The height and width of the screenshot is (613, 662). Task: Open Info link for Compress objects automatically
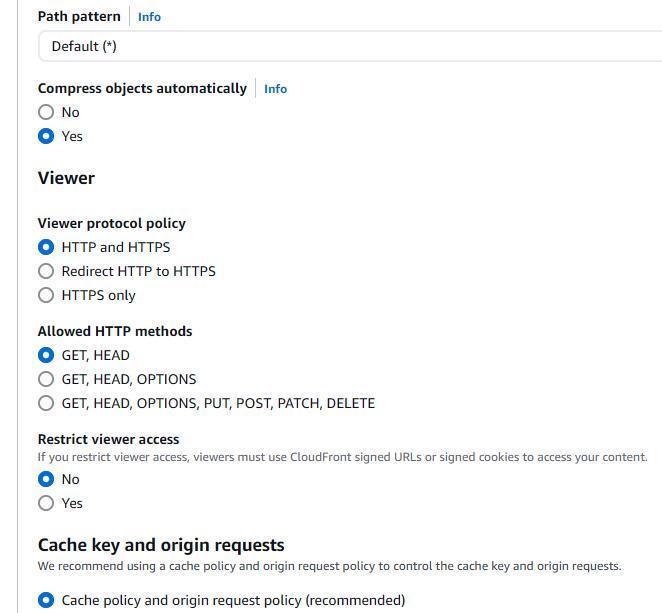tap(275, 89)
